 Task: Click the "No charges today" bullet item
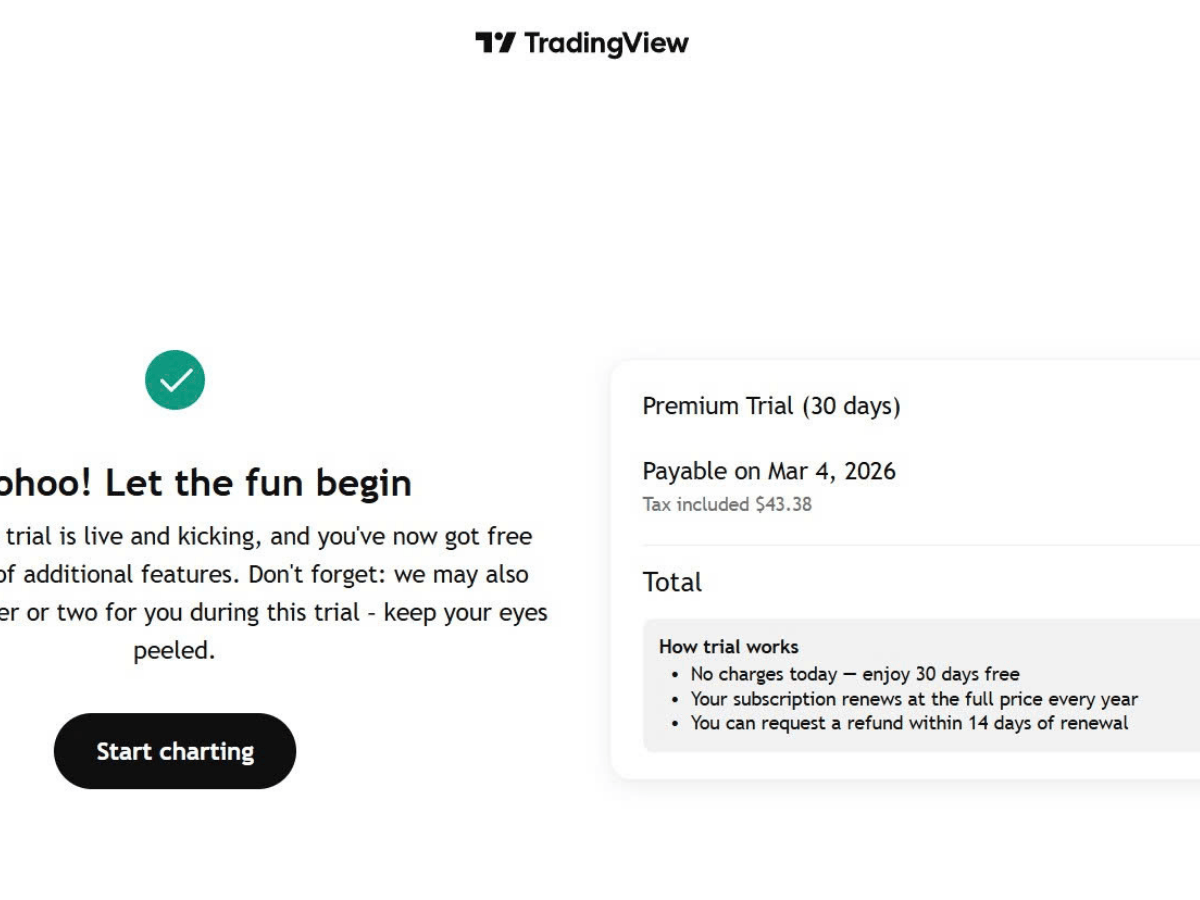point(855,674)
